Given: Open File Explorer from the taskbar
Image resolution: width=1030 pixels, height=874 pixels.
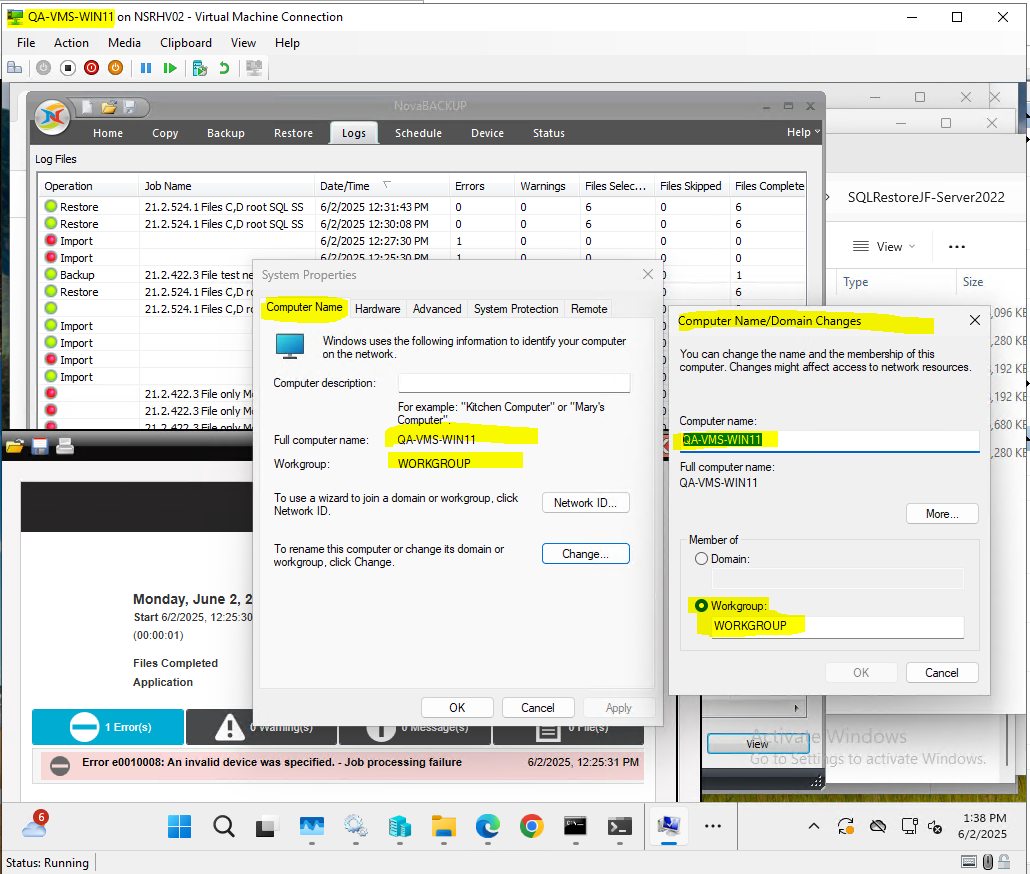Looking at the screenshot, I should [443, 826].
